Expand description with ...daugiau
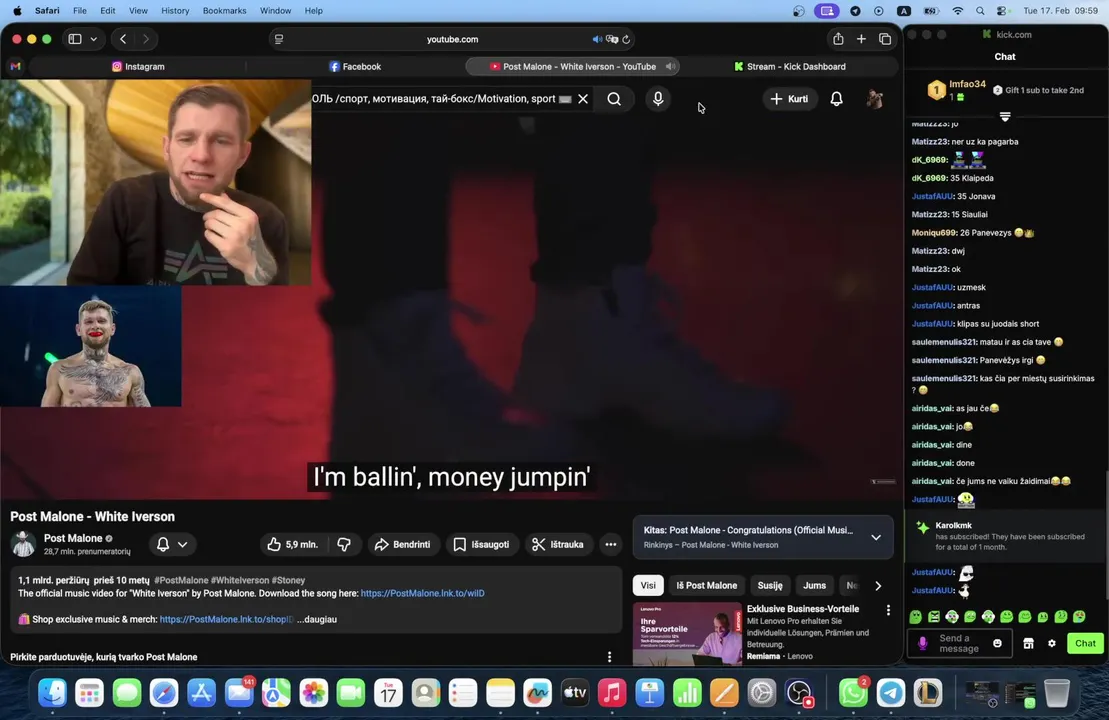Image resolution: width=1109 pixels, height=720 pixels. [316, 620]
